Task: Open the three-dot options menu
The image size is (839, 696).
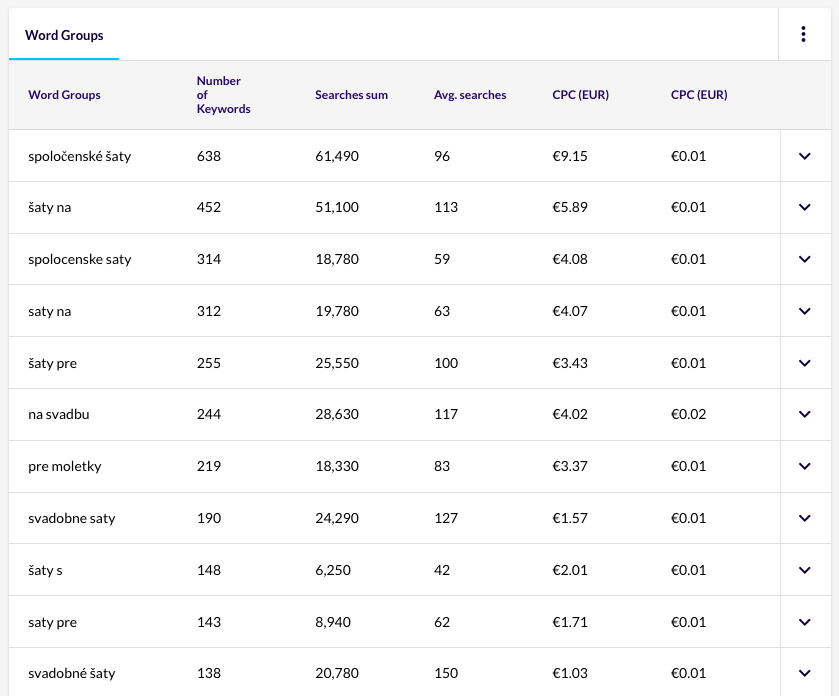Action: [803, 34]
